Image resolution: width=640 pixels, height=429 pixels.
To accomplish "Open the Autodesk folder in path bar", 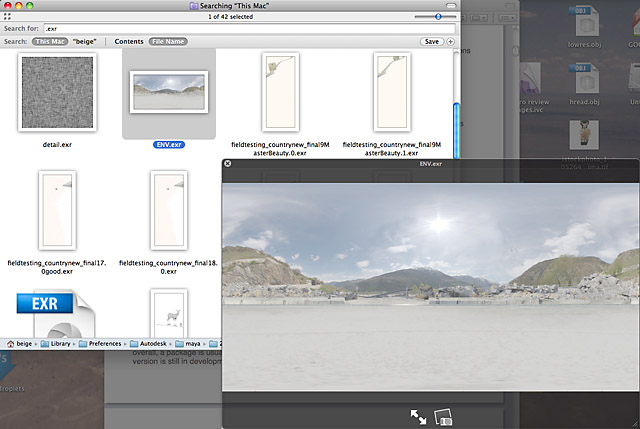I will click(x=148, y=344).
